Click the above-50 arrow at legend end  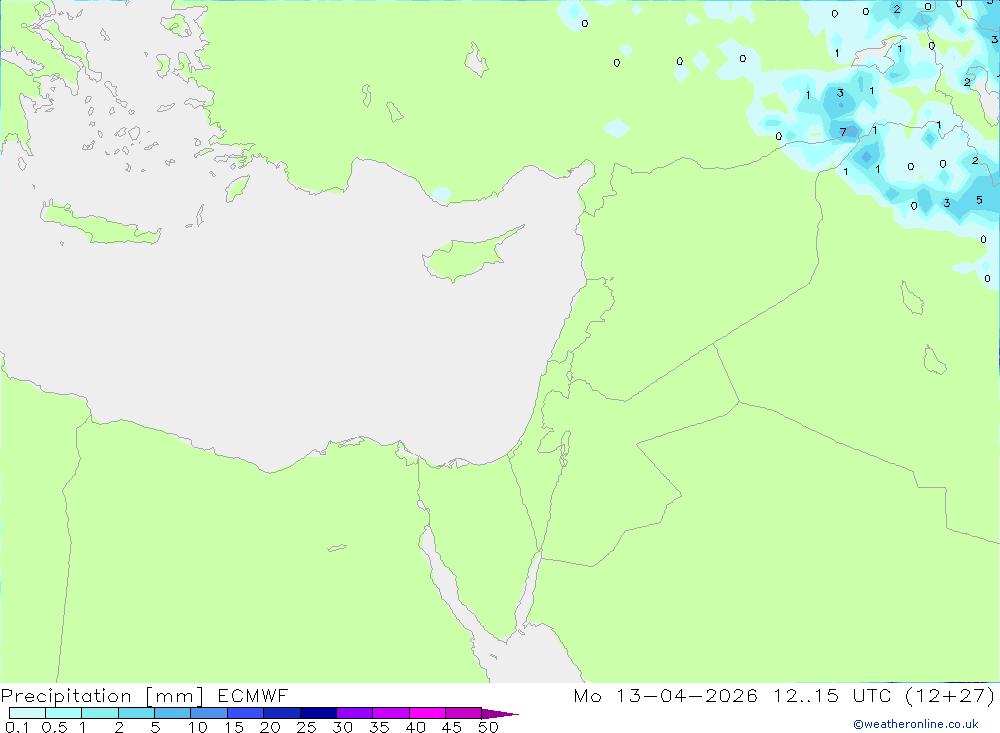click(499, 714)
